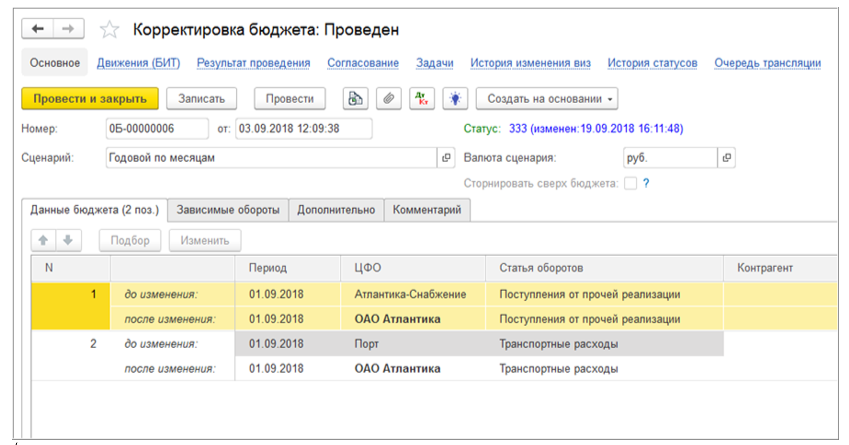Open the Валюта сценария selection button
The image size is (849, 445).
727,158
